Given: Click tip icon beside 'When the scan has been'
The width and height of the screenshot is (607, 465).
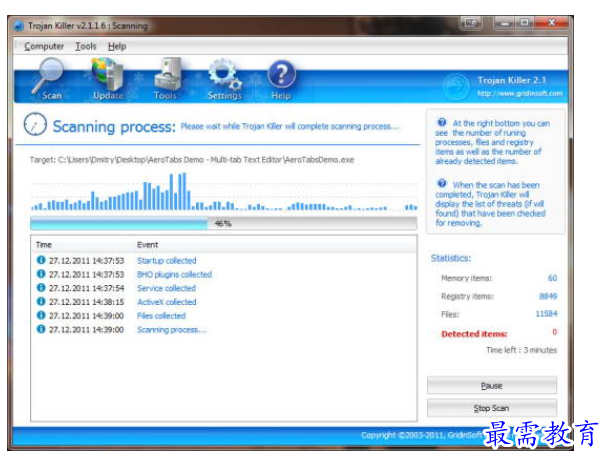Looking at the screenshot, I should [x=442, y=183].
